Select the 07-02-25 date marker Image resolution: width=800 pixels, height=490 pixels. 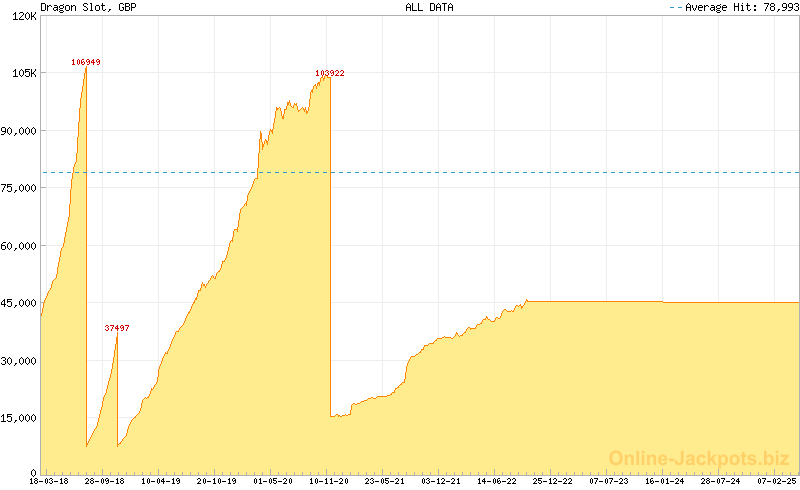coord(776,481)
